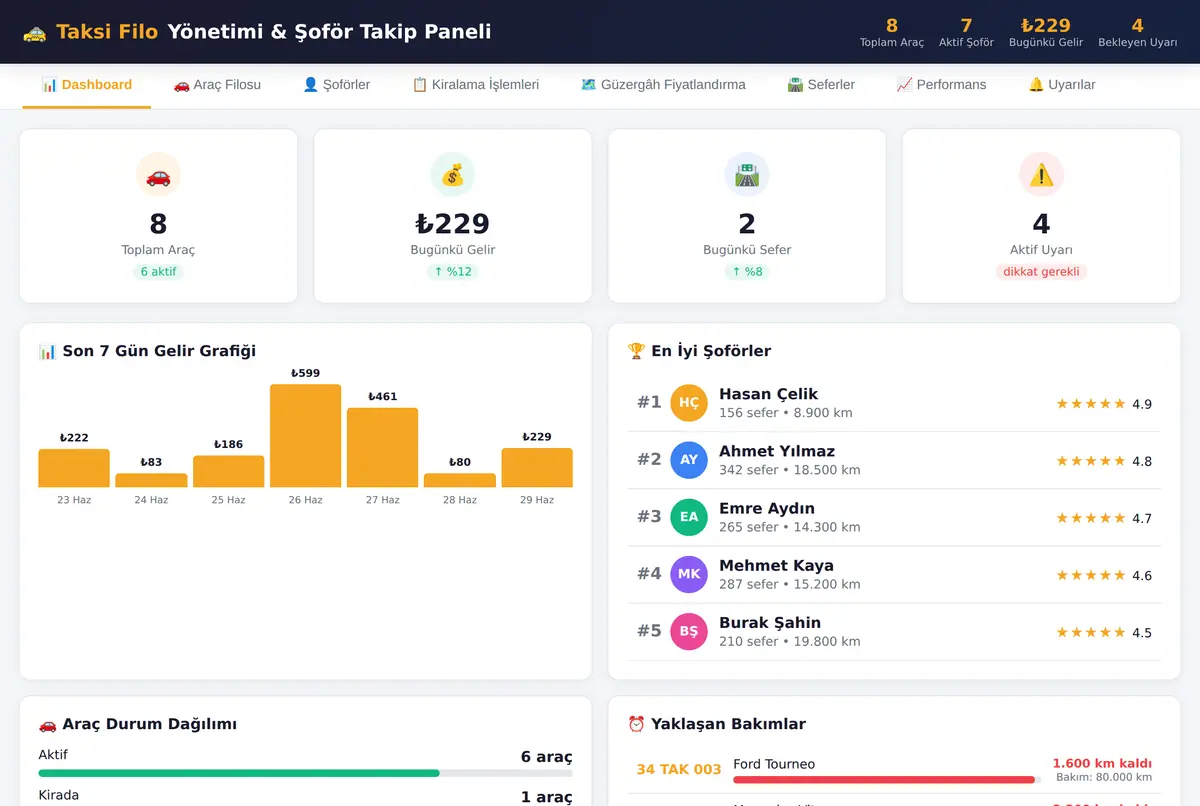Click Hasan Çelik's 4.9 star rating
Image resolution: width=1200 pixels, height=806 pixels.
[x=1104, y=404]
